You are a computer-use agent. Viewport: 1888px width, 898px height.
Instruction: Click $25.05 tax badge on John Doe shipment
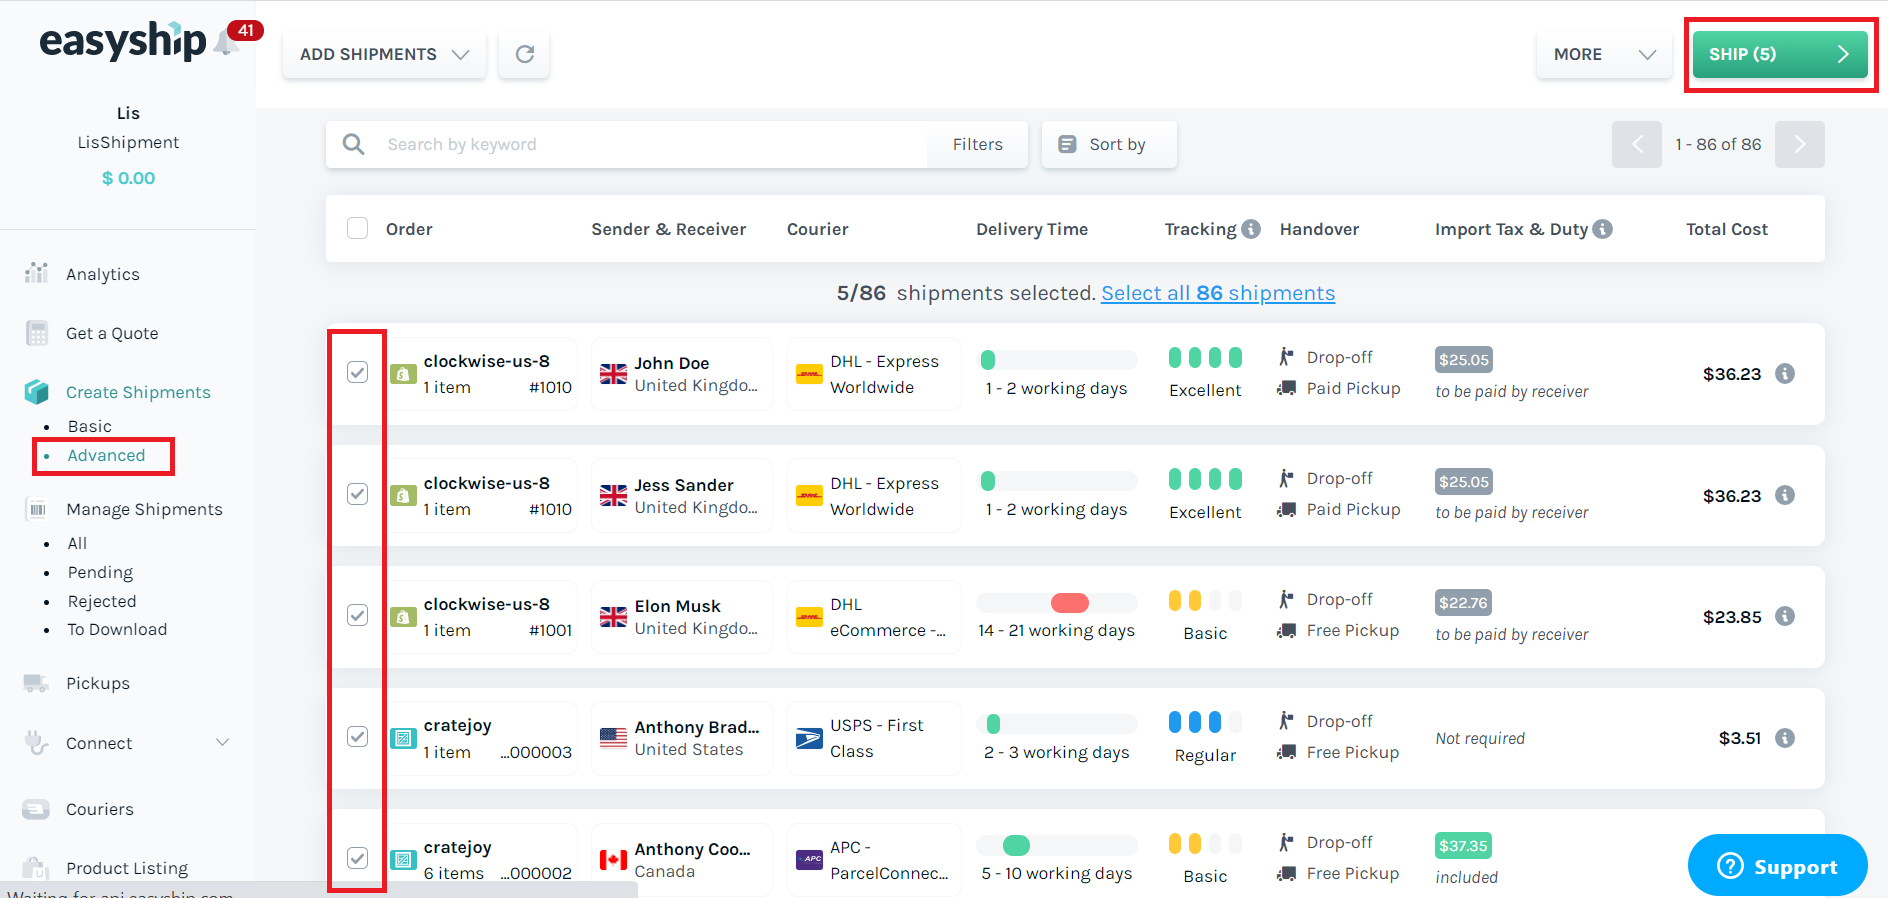coord(1464,359)
